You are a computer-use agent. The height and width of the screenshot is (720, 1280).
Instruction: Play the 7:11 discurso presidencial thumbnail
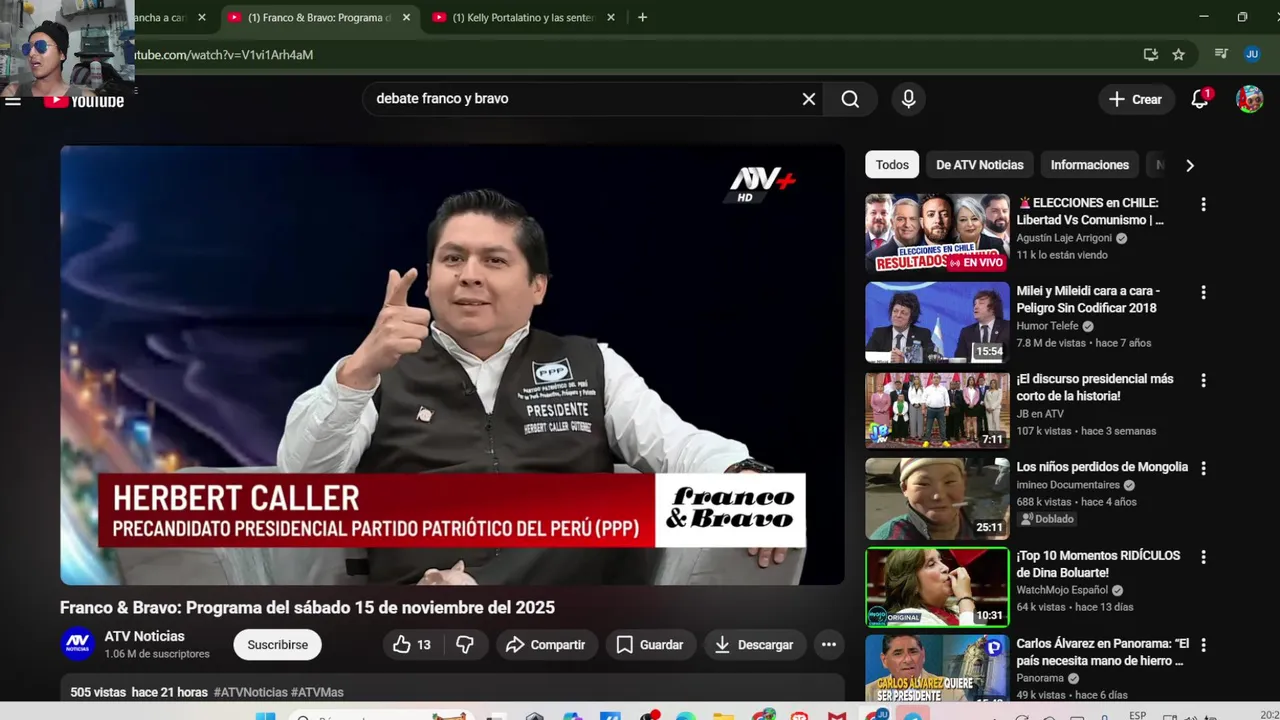click(937, 410)
